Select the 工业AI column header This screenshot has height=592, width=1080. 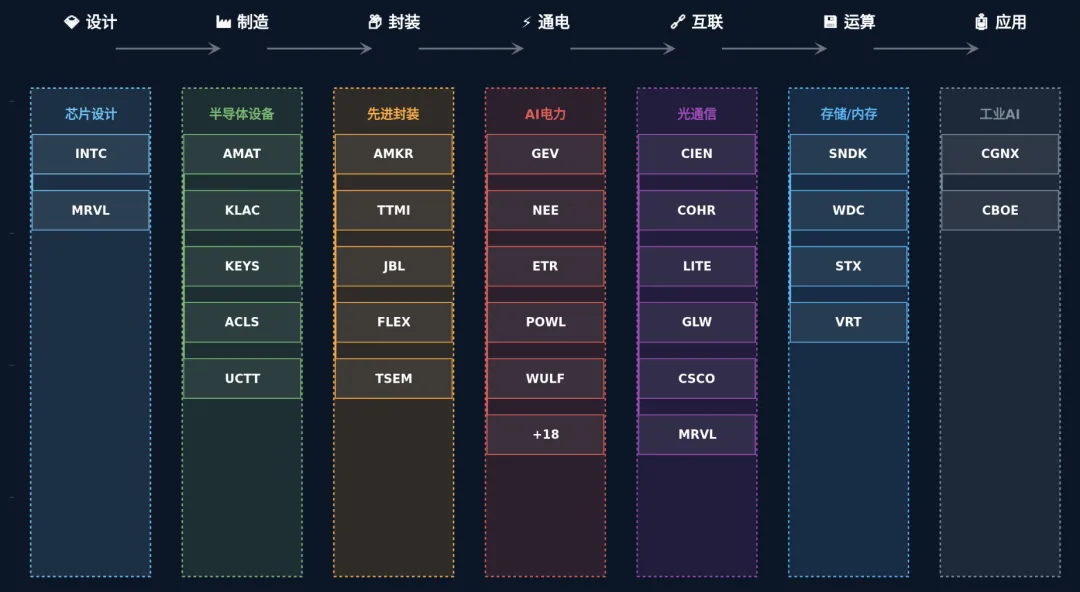[1000, 114]
